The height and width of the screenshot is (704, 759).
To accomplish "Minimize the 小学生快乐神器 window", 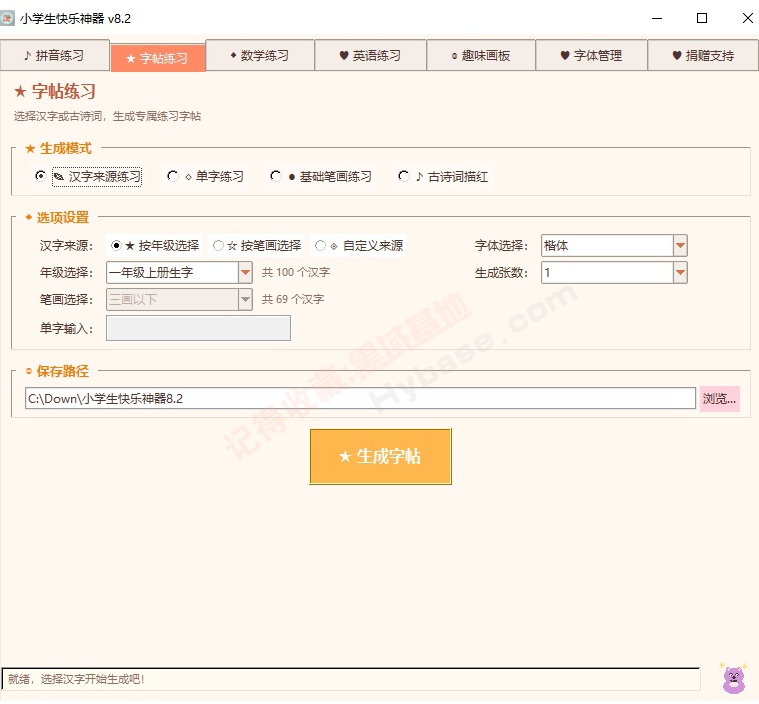I will pyautogui.click(x=656, y=18).
